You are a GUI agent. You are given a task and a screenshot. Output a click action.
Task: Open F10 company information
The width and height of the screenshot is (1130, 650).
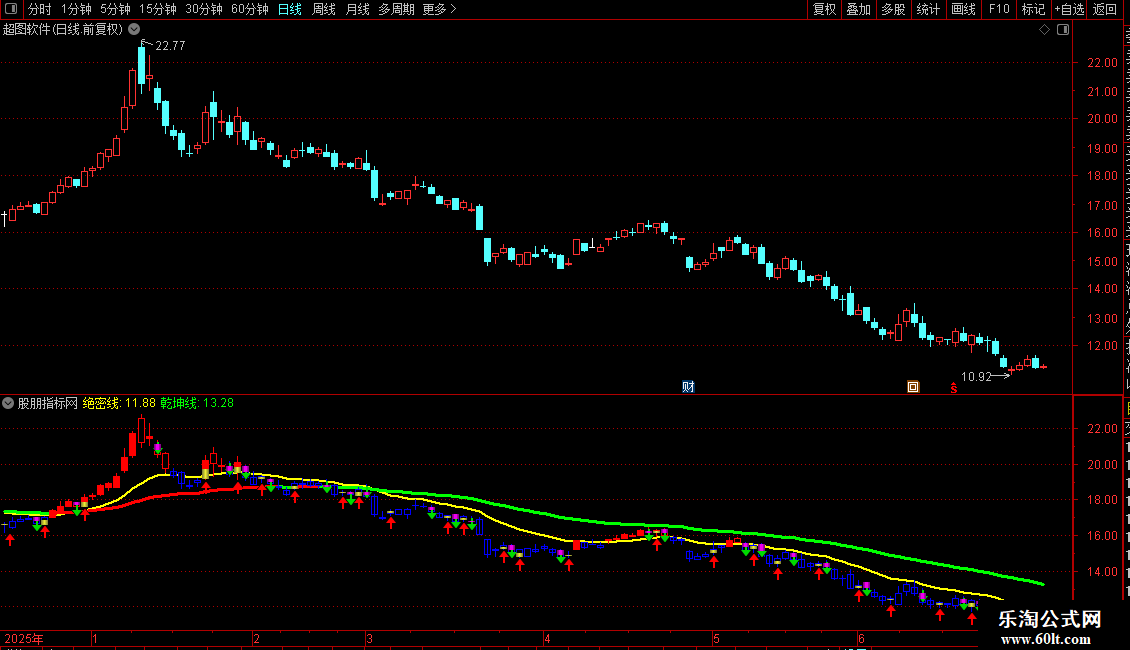click(999, 9)
